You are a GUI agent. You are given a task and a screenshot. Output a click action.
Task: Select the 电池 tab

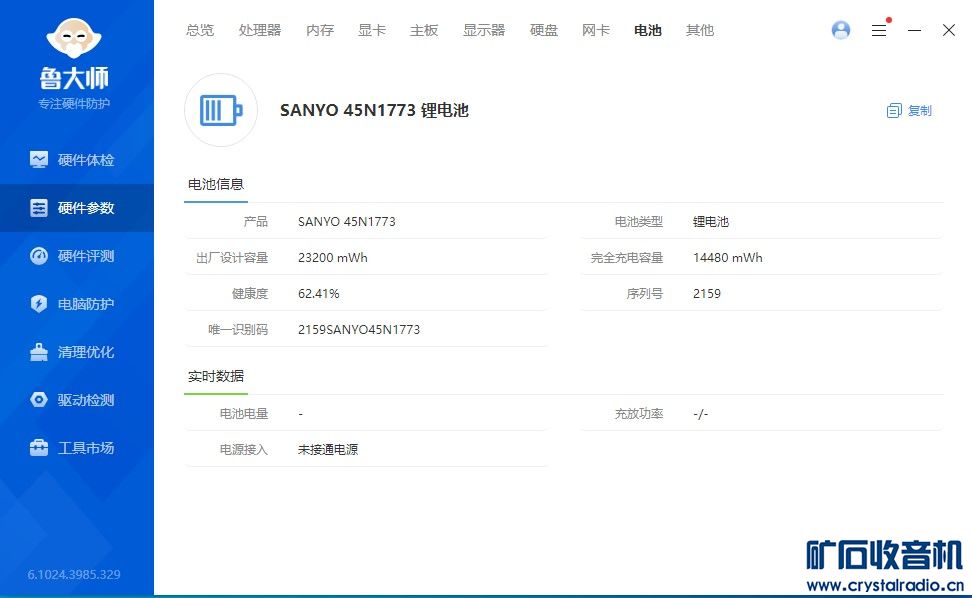coord(648,30)
